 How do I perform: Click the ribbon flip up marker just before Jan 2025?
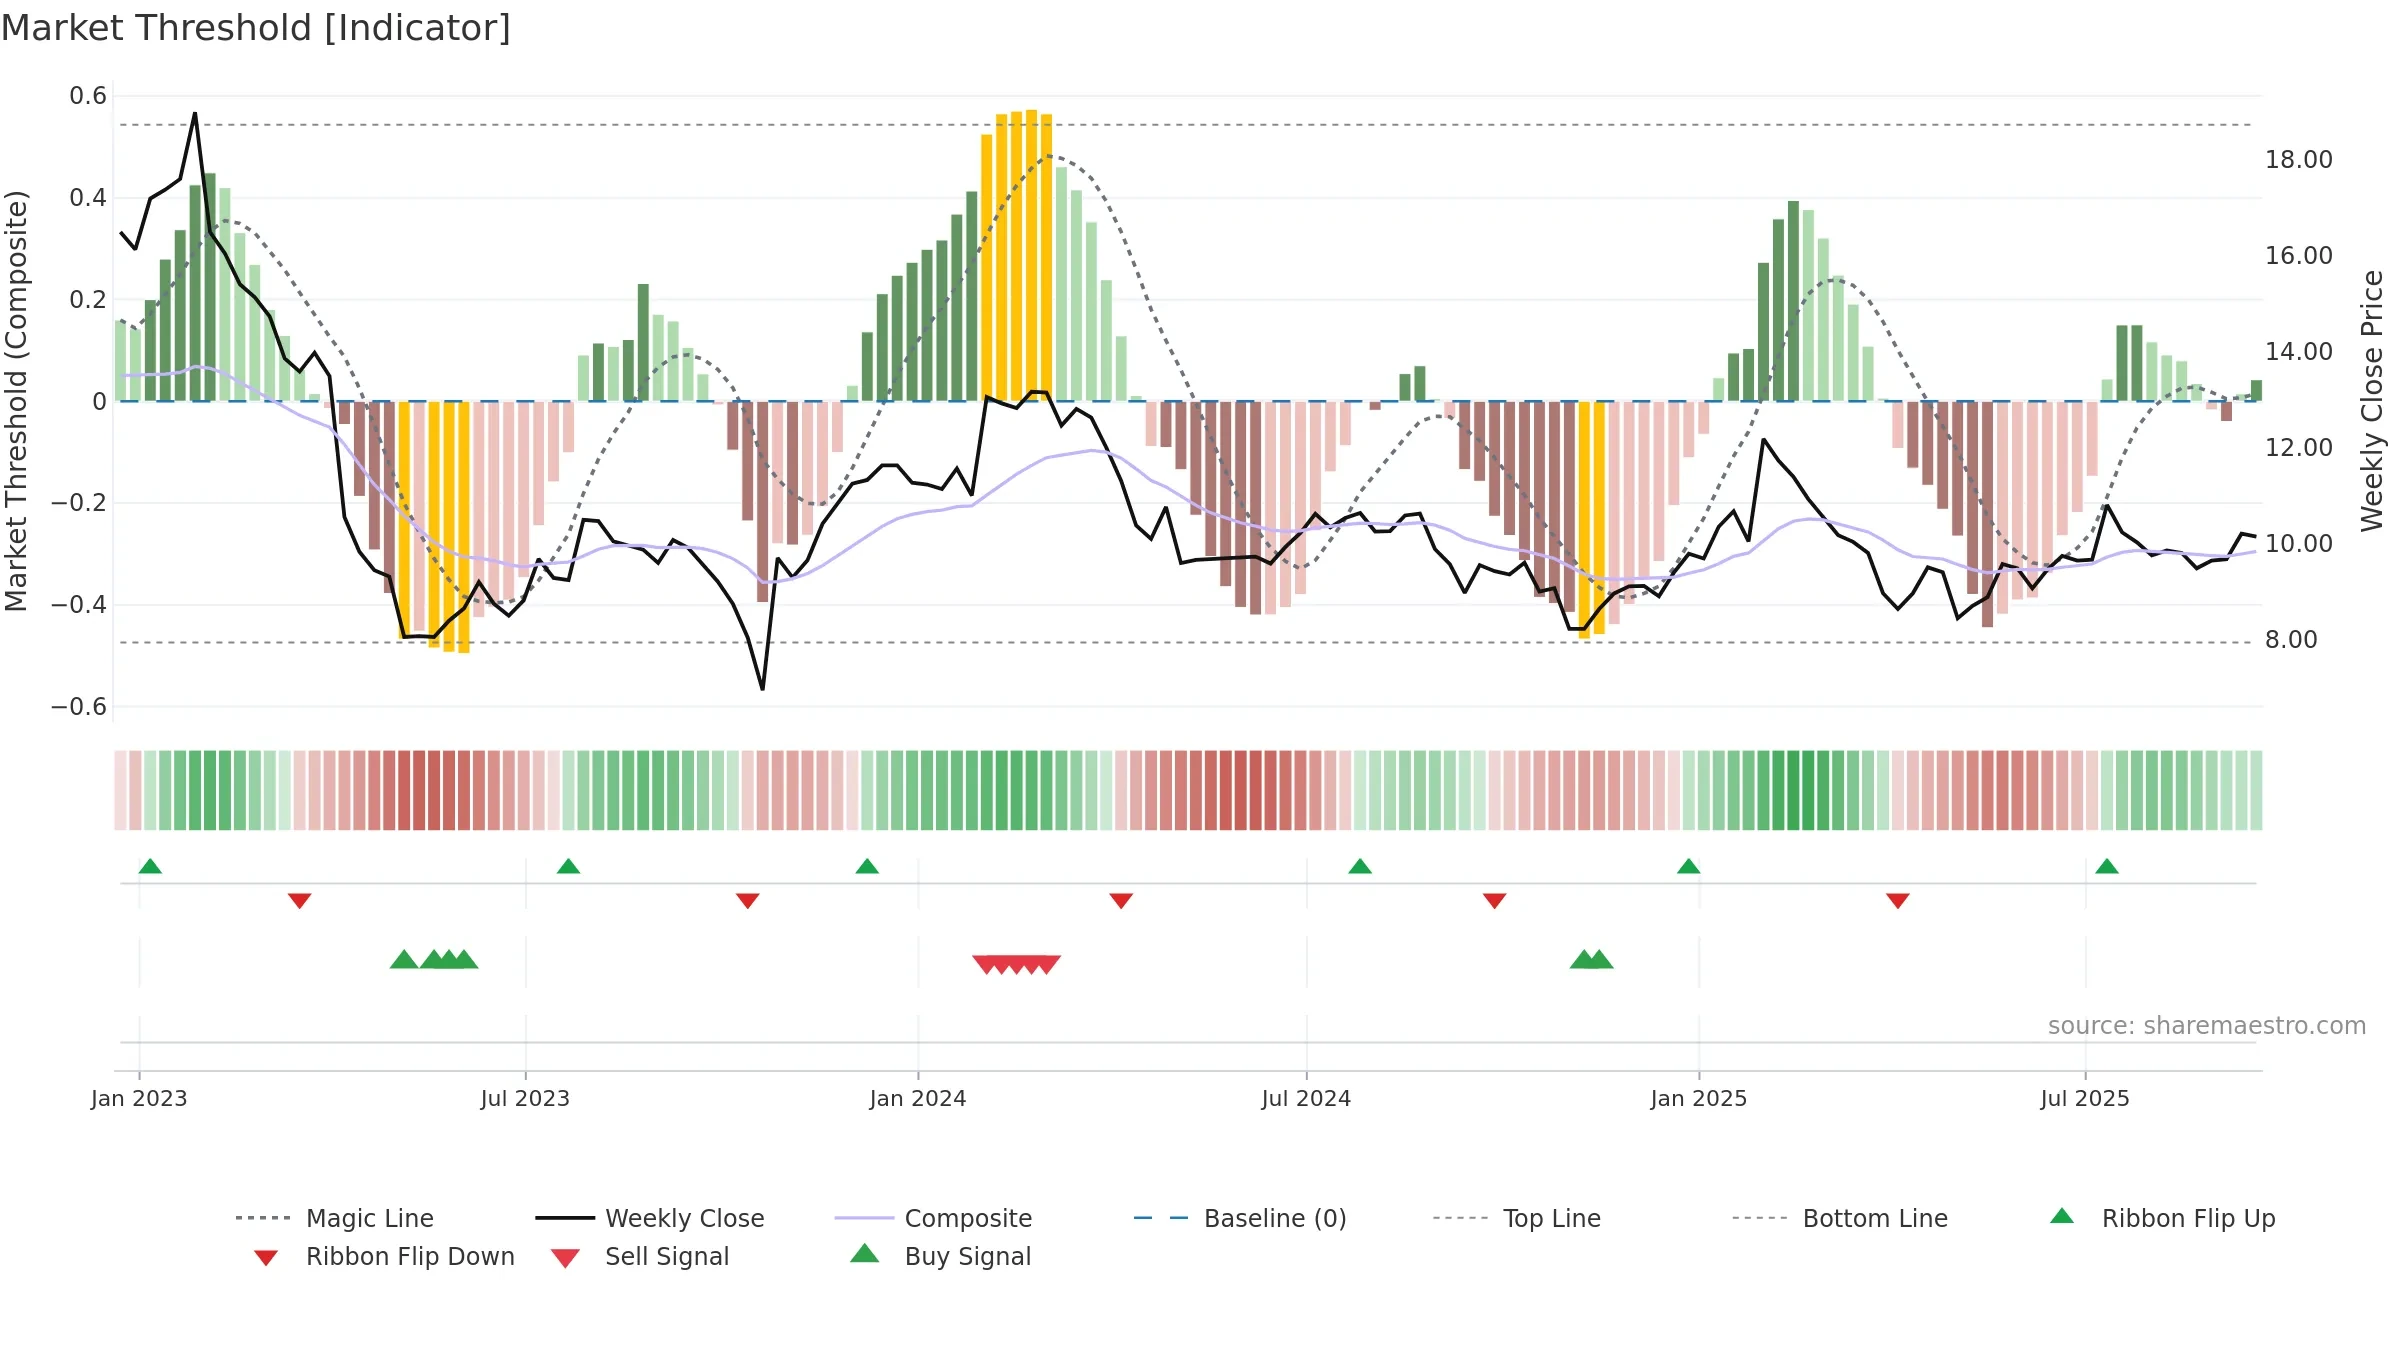1689,866
